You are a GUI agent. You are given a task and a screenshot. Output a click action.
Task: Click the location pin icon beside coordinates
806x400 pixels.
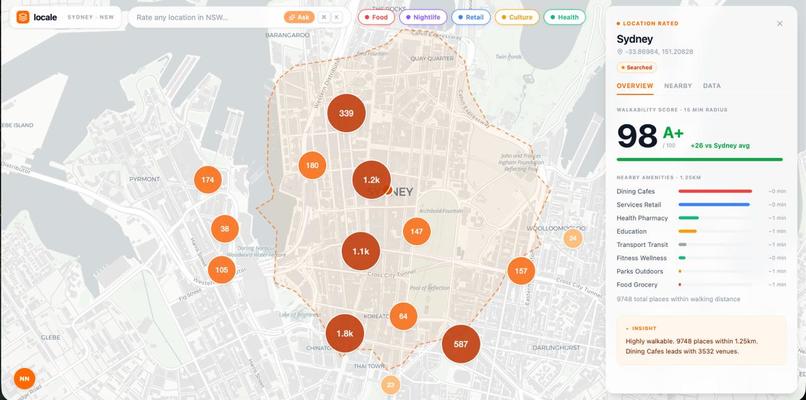coord(619,52)
